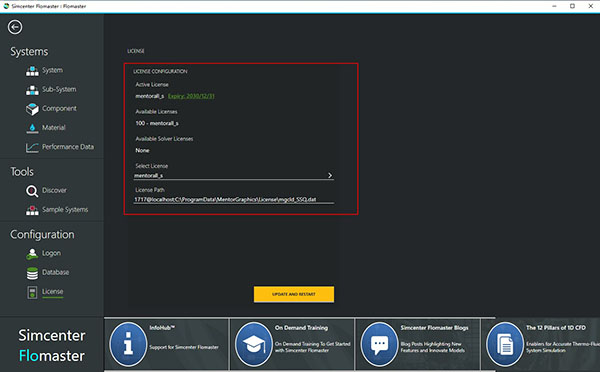
Task: Open the Component menu item
Action: point(59,108)
